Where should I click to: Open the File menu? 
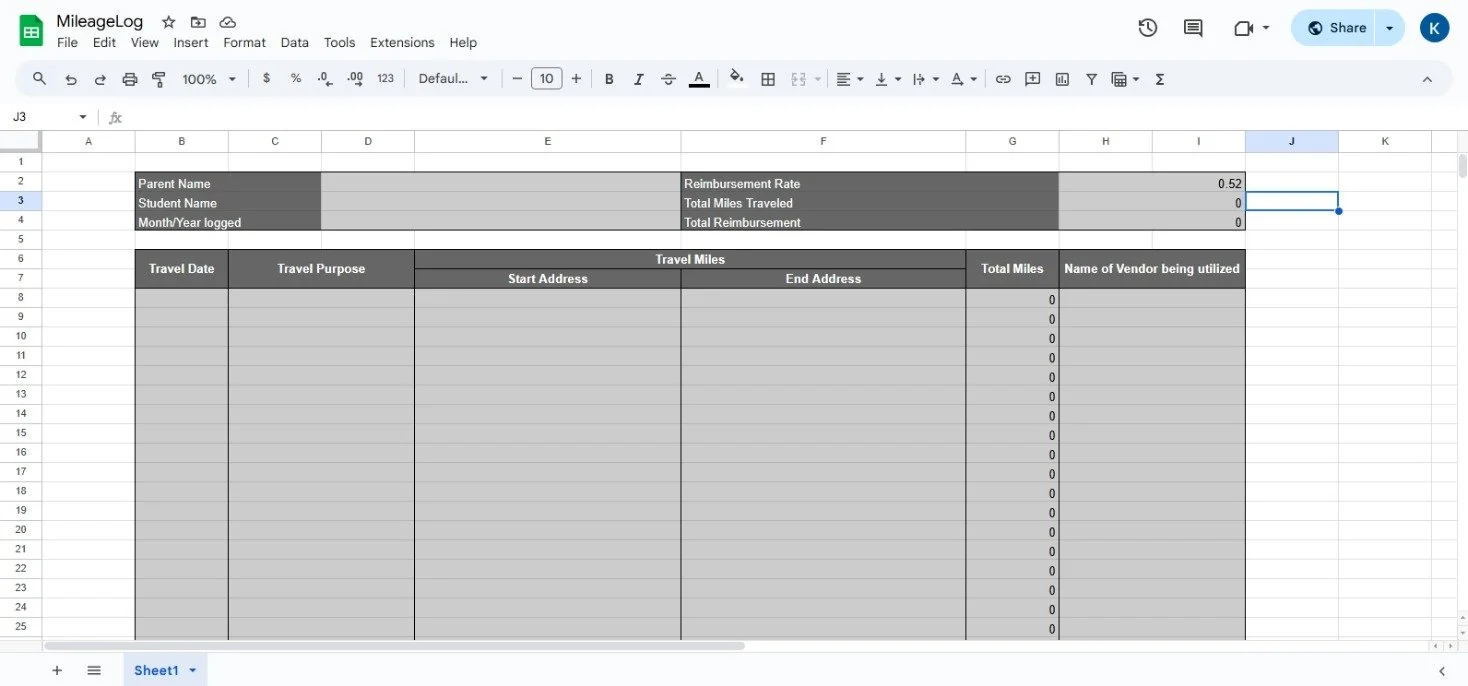coord(67,43)
